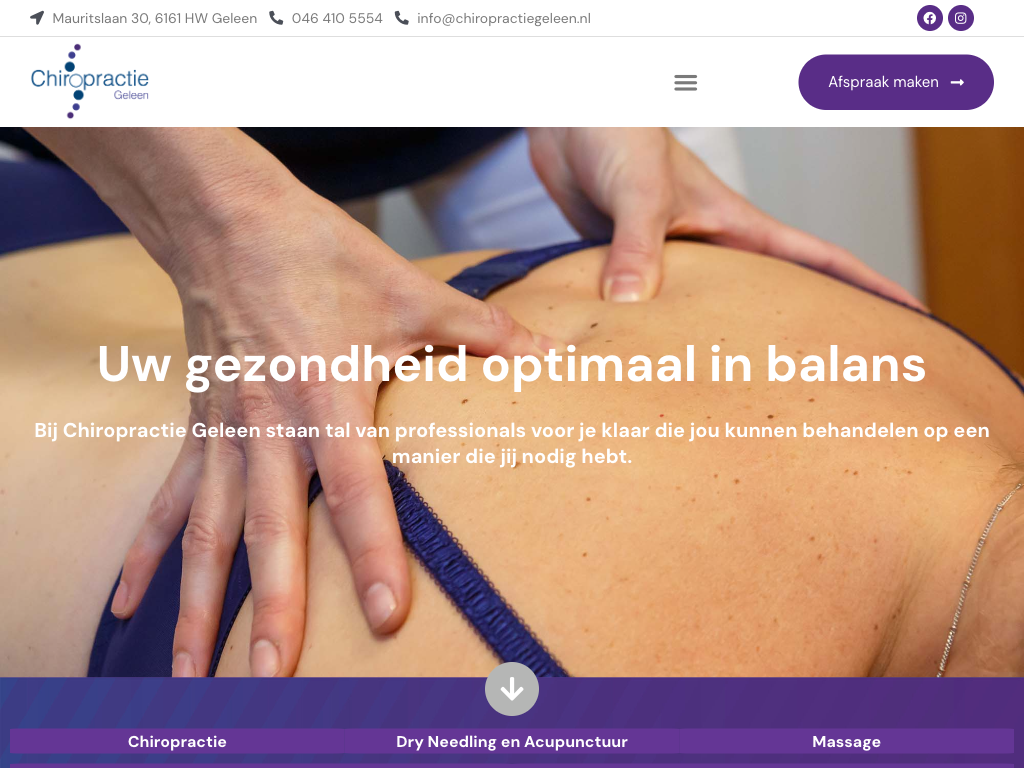Click the word Geleen in the logo

click(x=131, y=95)
